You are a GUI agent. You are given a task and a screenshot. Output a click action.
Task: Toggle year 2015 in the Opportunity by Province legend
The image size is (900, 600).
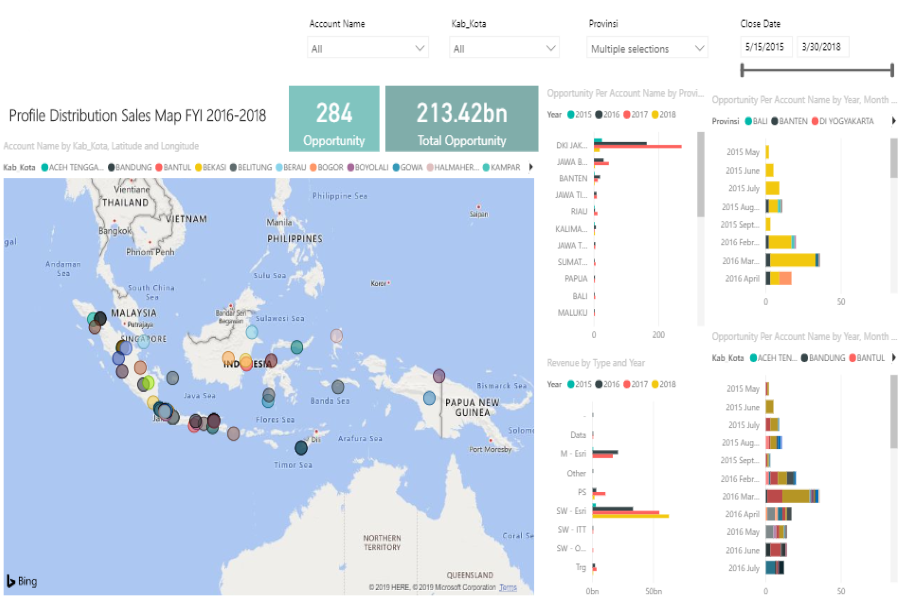(571, 115)
